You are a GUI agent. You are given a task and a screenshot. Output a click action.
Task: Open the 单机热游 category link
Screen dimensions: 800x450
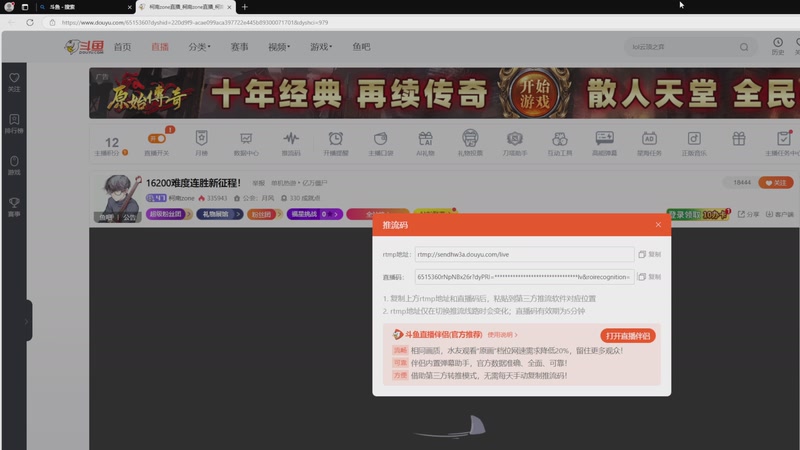(x=283, y=183)
